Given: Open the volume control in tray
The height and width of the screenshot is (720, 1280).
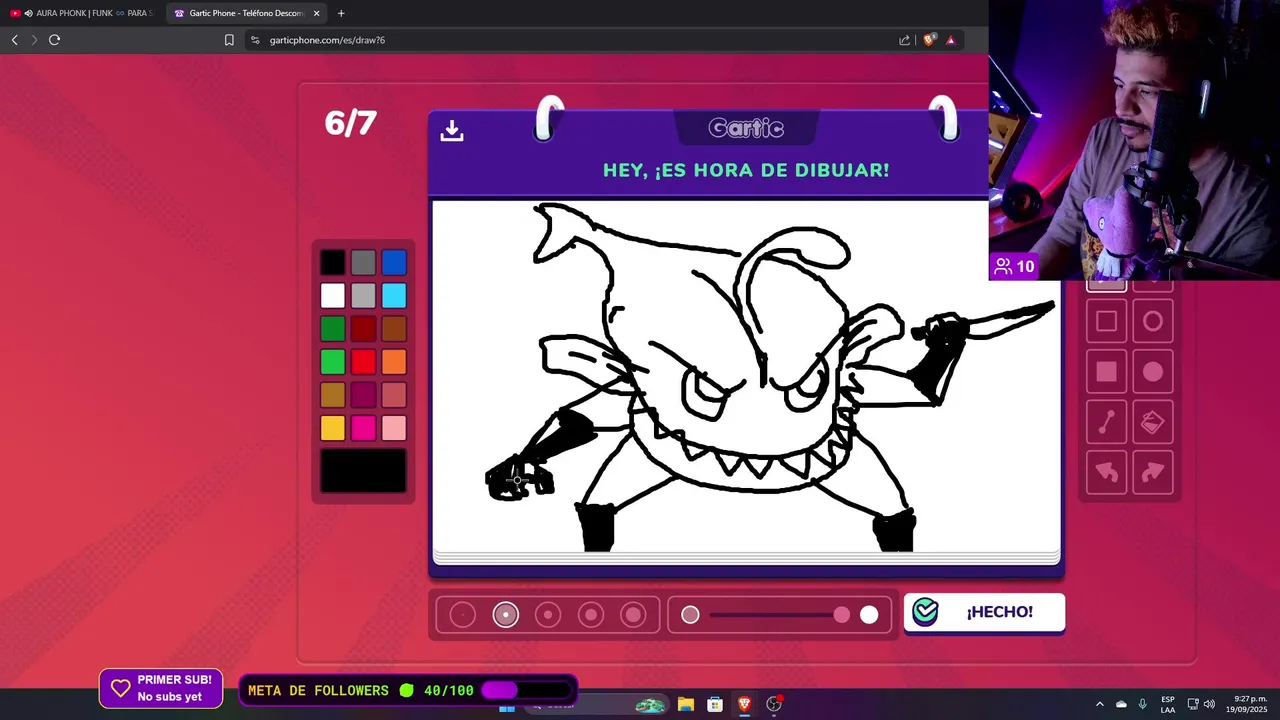Looking at the screenshot, I should click(x=1209, y=705).
